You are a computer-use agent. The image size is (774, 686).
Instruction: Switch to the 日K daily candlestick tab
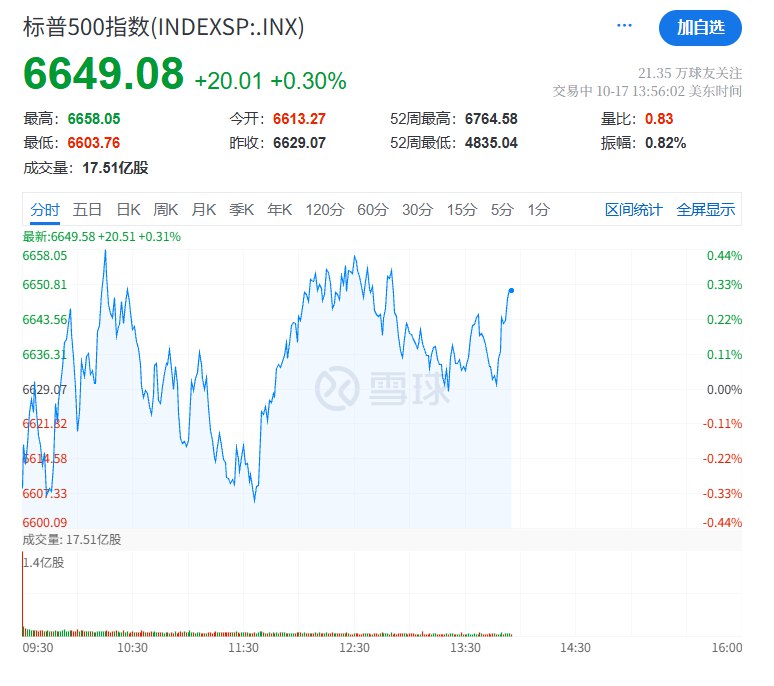(128, 209)
